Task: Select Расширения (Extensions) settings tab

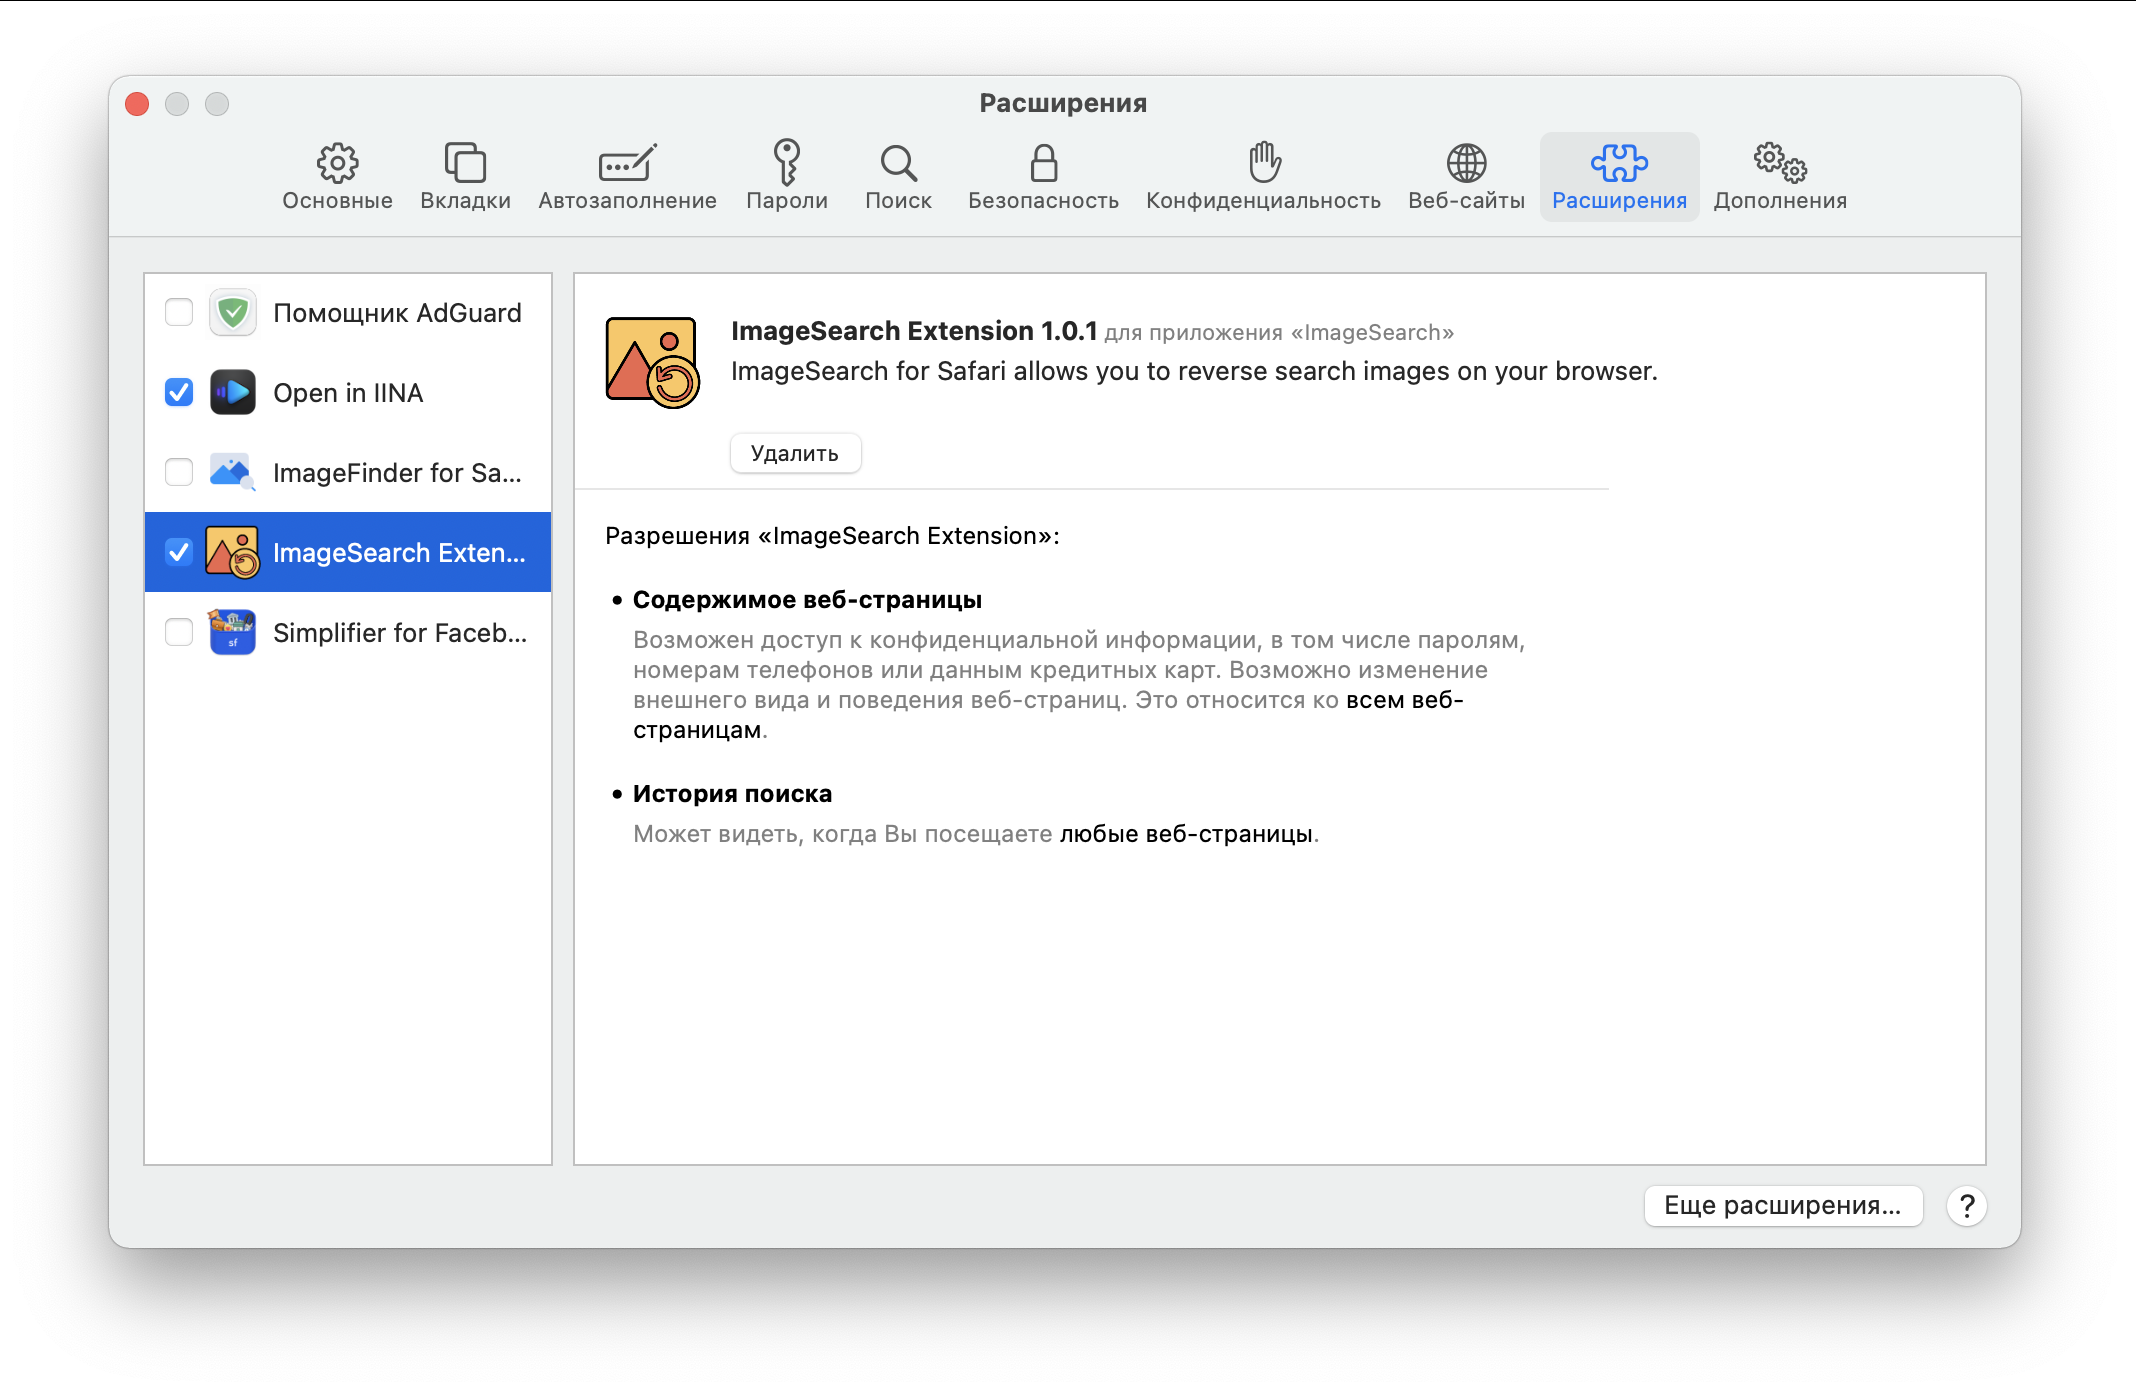Action: 1619,174
